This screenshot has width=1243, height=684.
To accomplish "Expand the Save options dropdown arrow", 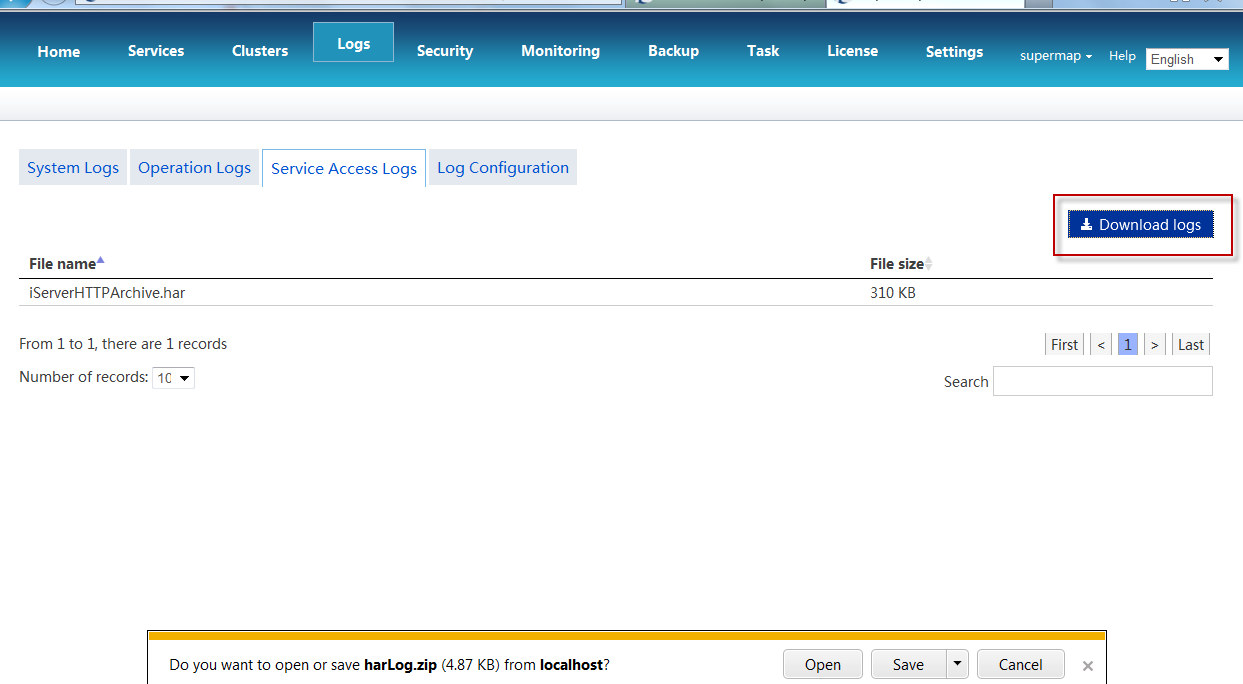I will click(x=958, y=664).
